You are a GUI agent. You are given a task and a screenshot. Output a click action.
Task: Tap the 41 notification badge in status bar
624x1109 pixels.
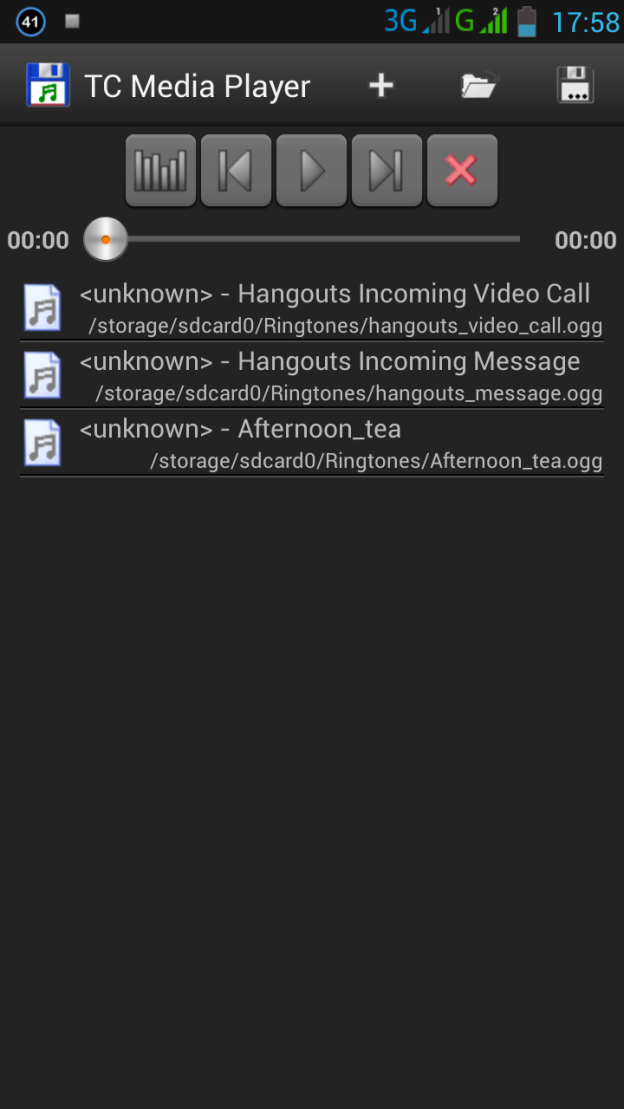30,21
